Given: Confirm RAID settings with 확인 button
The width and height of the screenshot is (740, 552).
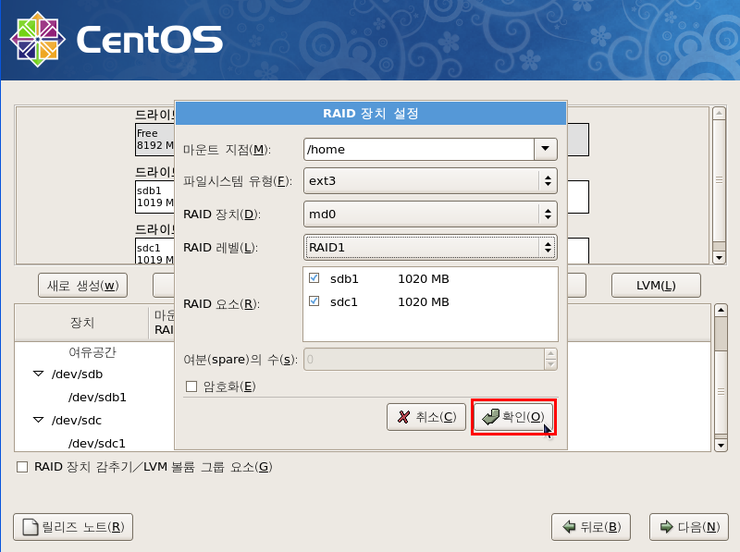Looking at the screenshot, I should pyautogui.click(x=513, y=417).
